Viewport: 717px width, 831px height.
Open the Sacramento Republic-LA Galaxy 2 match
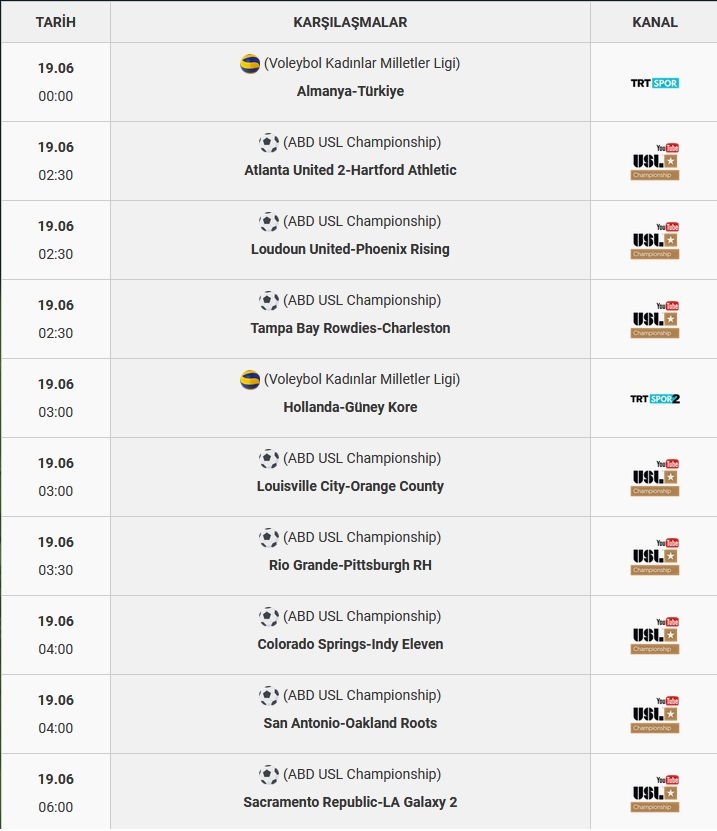[x=350, y=802]
